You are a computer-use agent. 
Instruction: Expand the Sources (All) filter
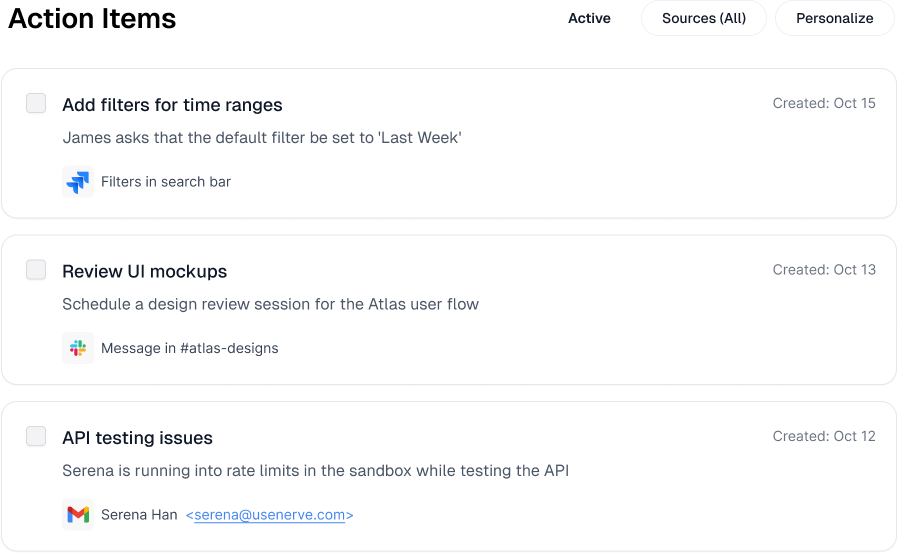(x=703, y=18)
